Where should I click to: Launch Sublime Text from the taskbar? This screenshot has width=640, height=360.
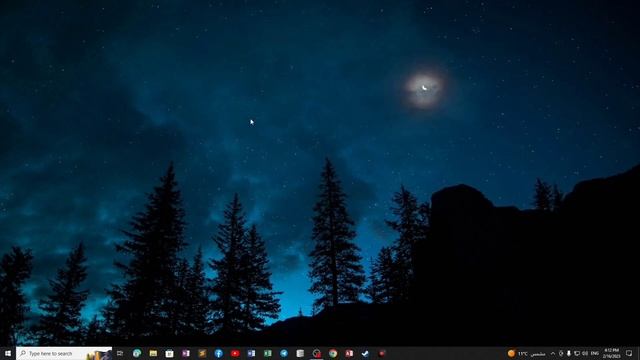coord(202,353)
